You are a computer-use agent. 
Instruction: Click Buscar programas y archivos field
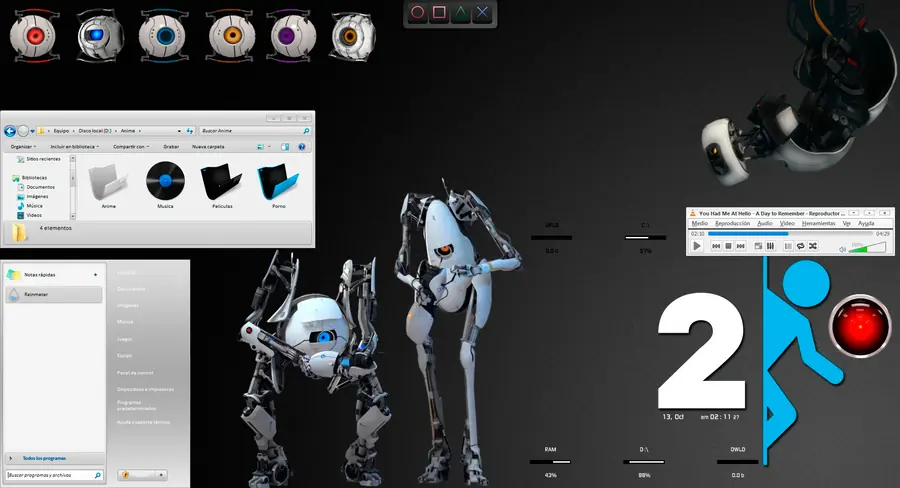[54, 475]
